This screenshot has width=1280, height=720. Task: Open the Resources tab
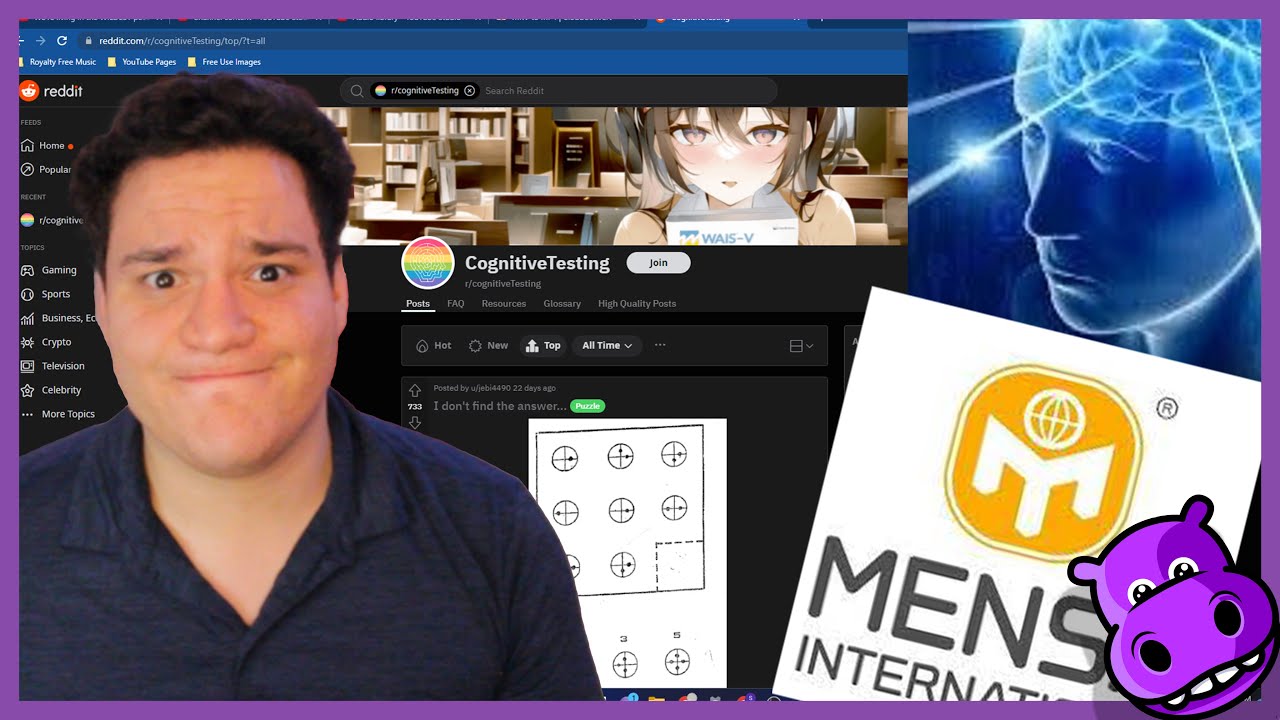point(504,304)
